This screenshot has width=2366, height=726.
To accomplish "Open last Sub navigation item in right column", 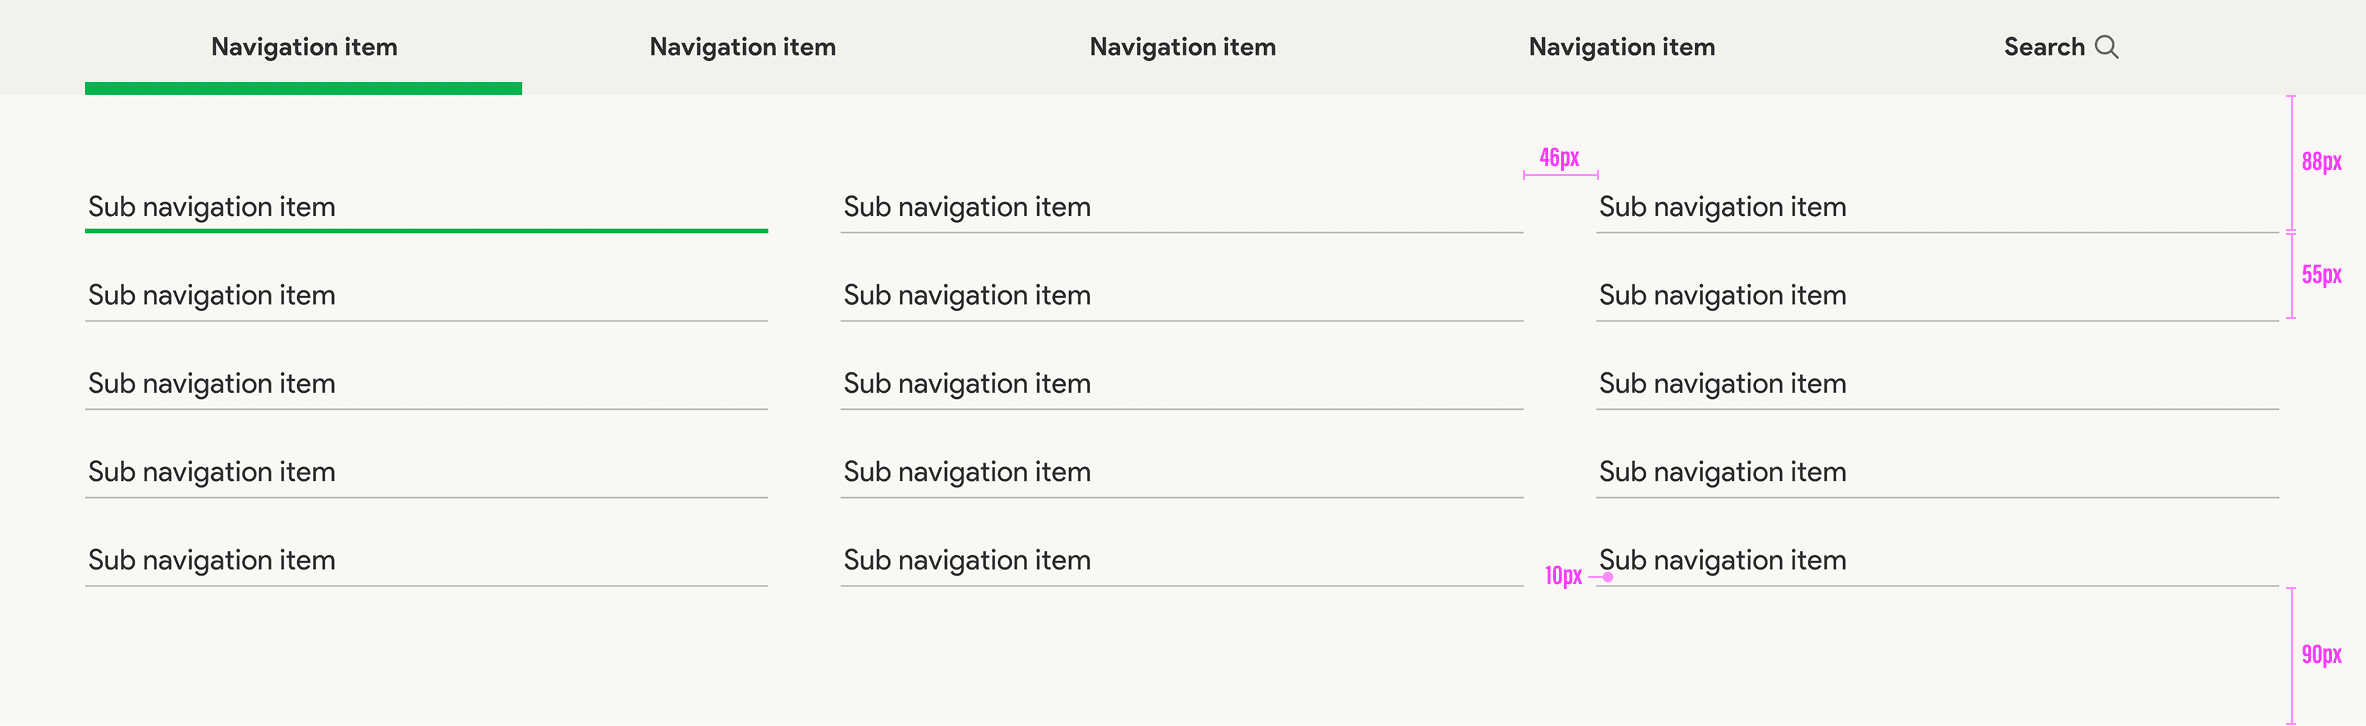I will pyautogui.click(x=1722, y=560).
